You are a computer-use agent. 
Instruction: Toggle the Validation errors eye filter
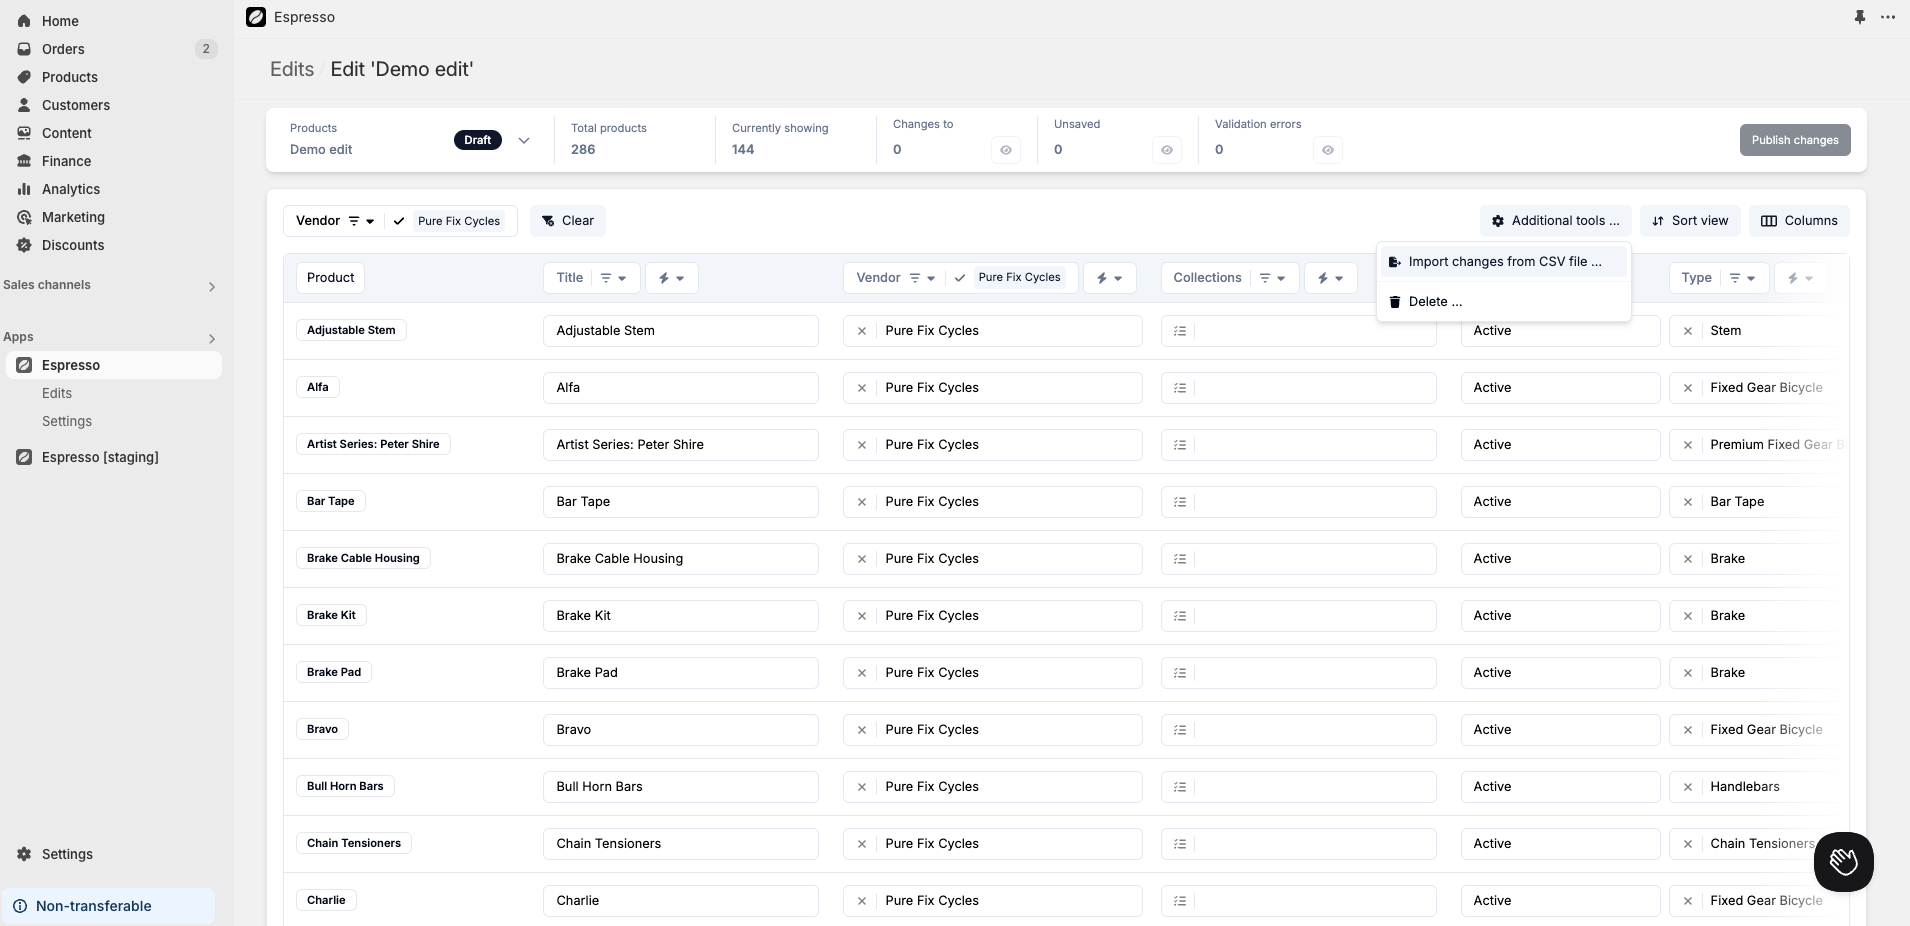1328,150
